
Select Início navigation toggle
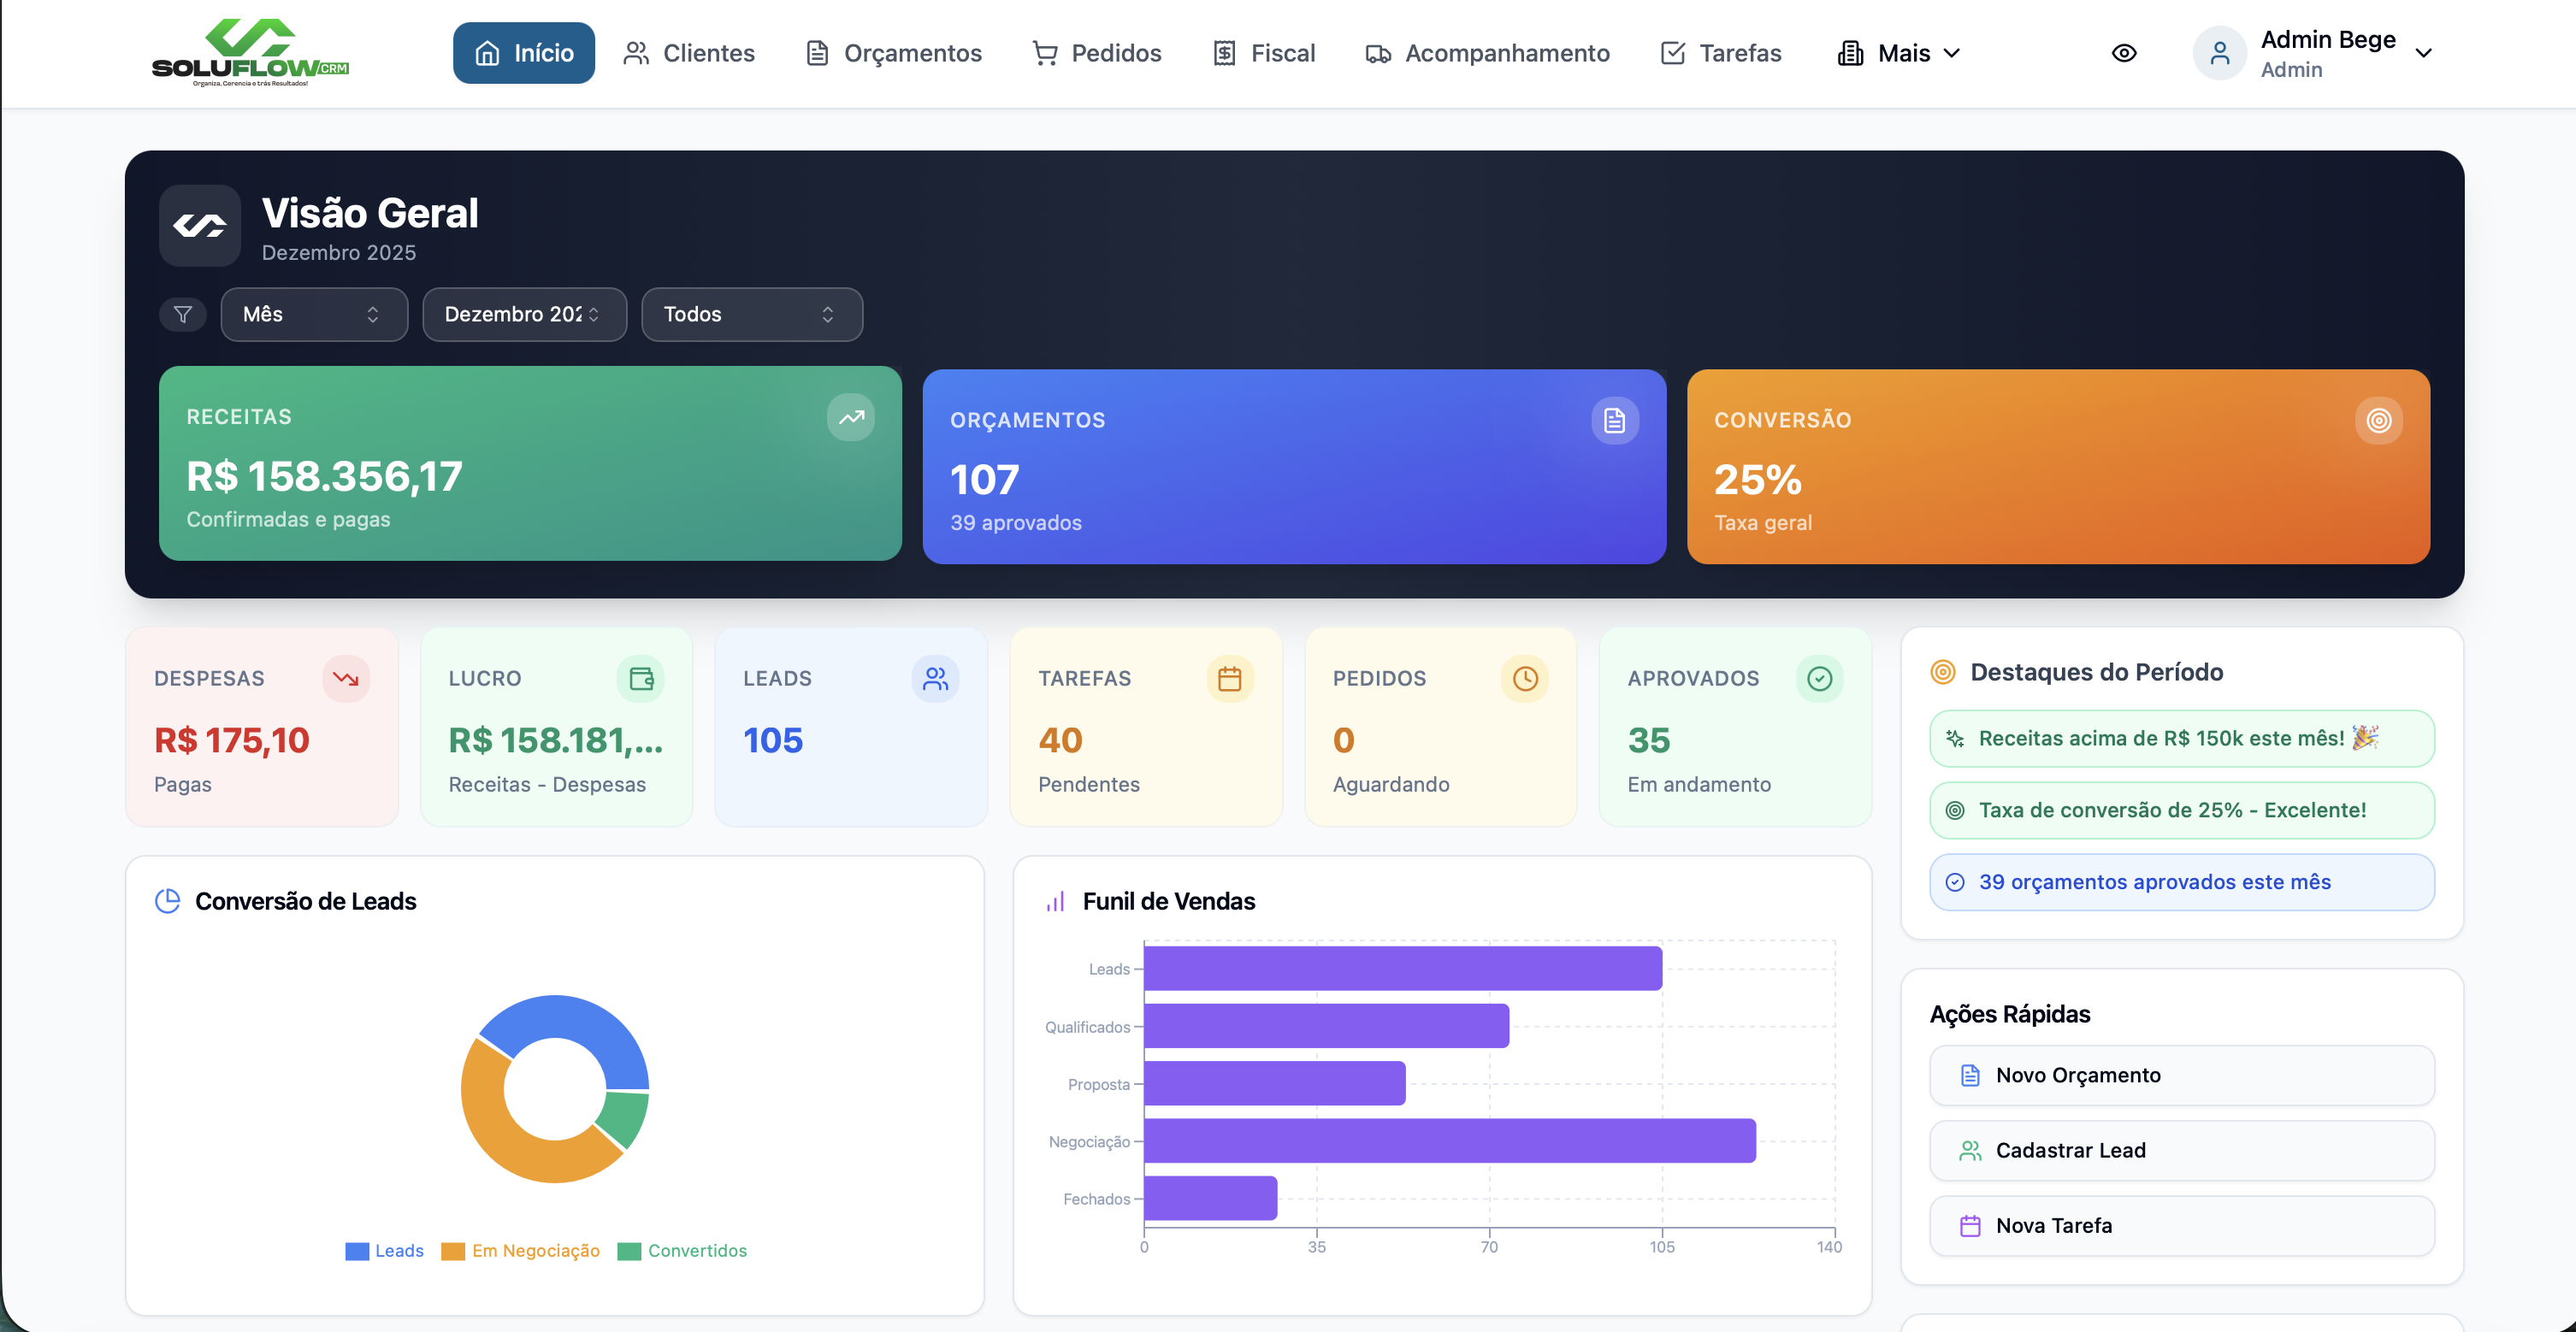(523, 53)
